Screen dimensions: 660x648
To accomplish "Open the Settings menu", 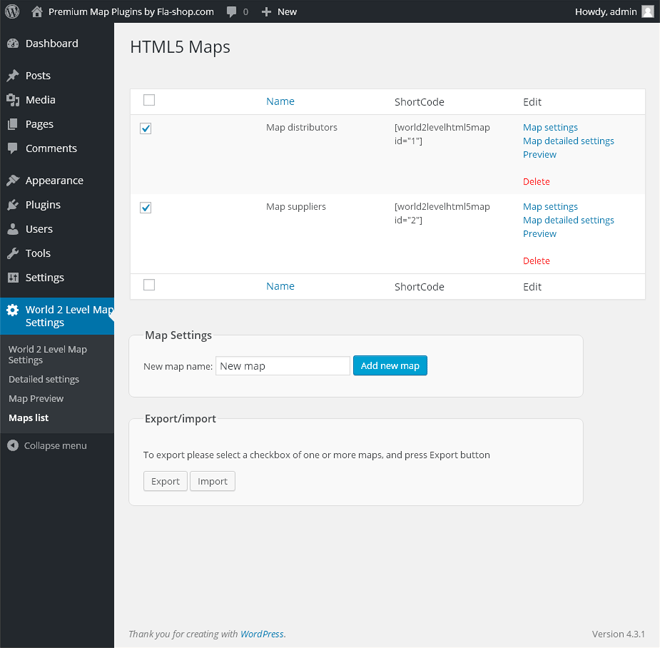I will 45,277.
